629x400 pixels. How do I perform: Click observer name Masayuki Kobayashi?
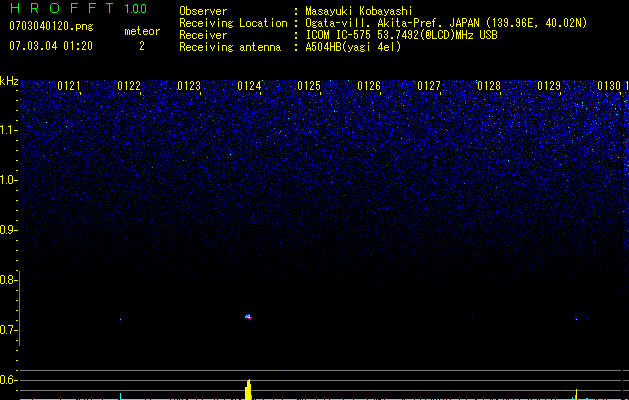click(359, 11)
